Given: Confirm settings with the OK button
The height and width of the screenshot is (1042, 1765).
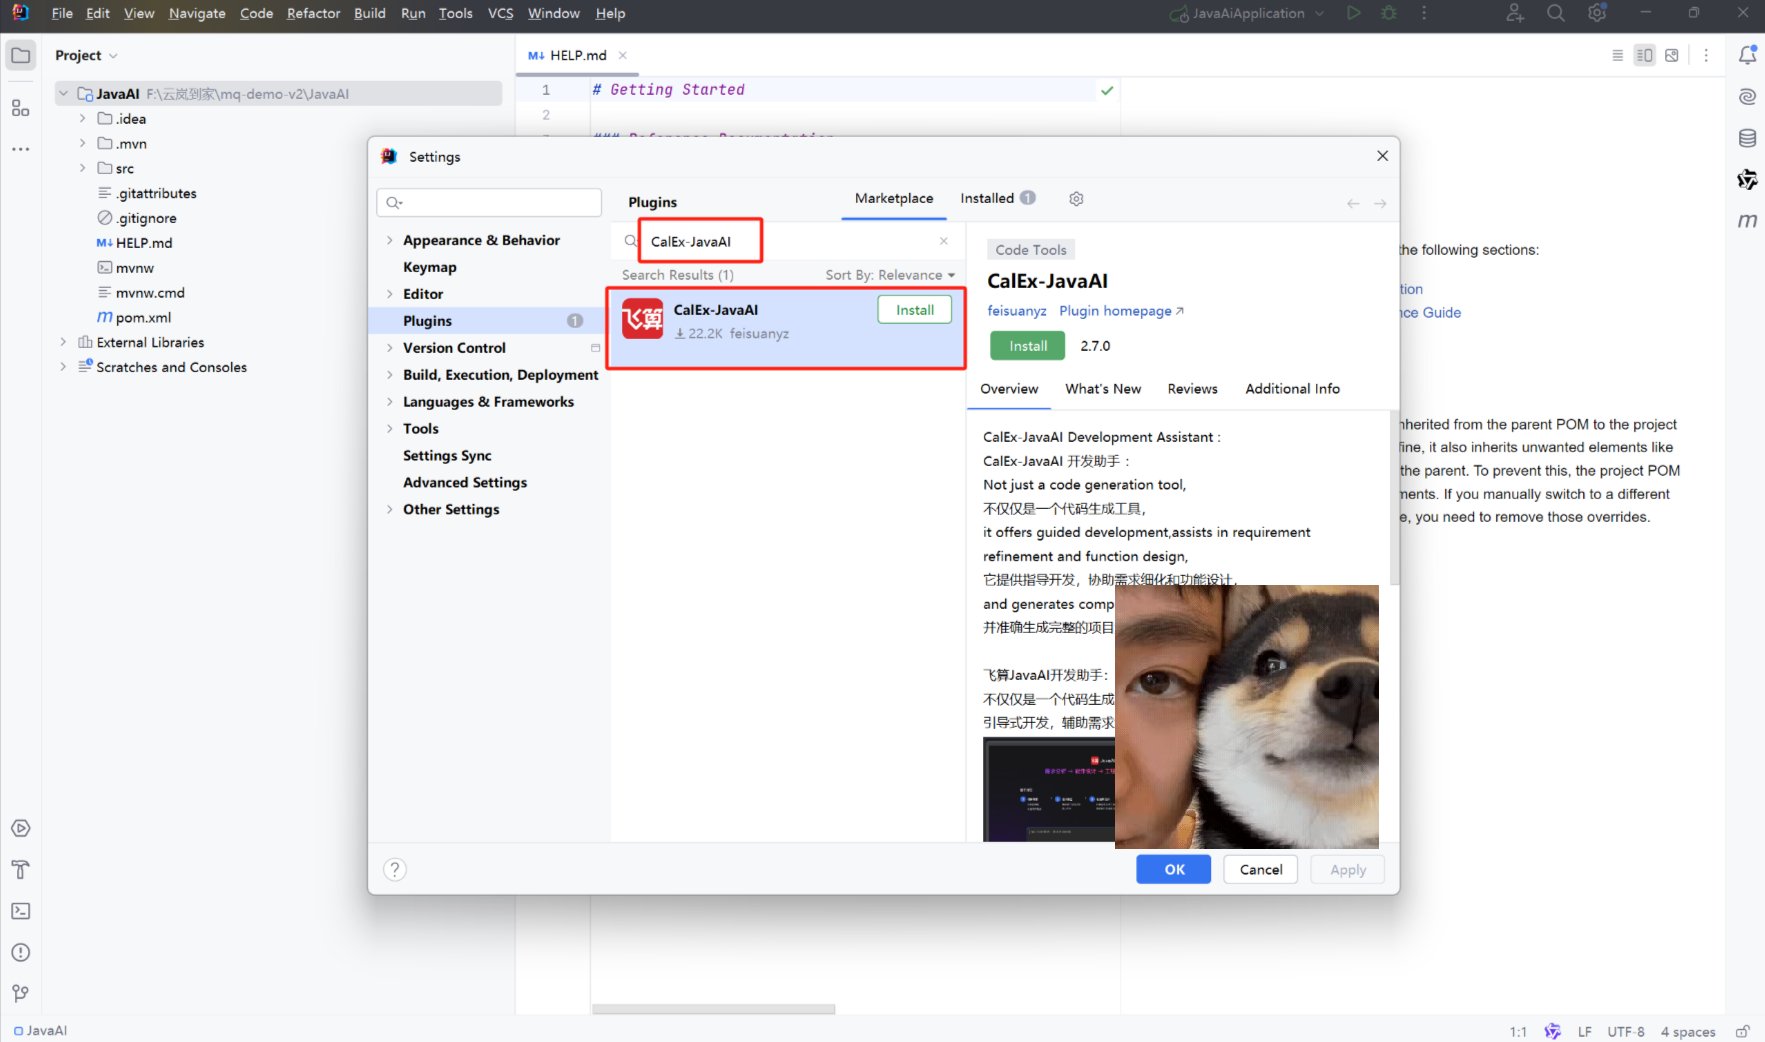Looking at the screenshot, I should pyautogui.click(x=1174, y=869).
